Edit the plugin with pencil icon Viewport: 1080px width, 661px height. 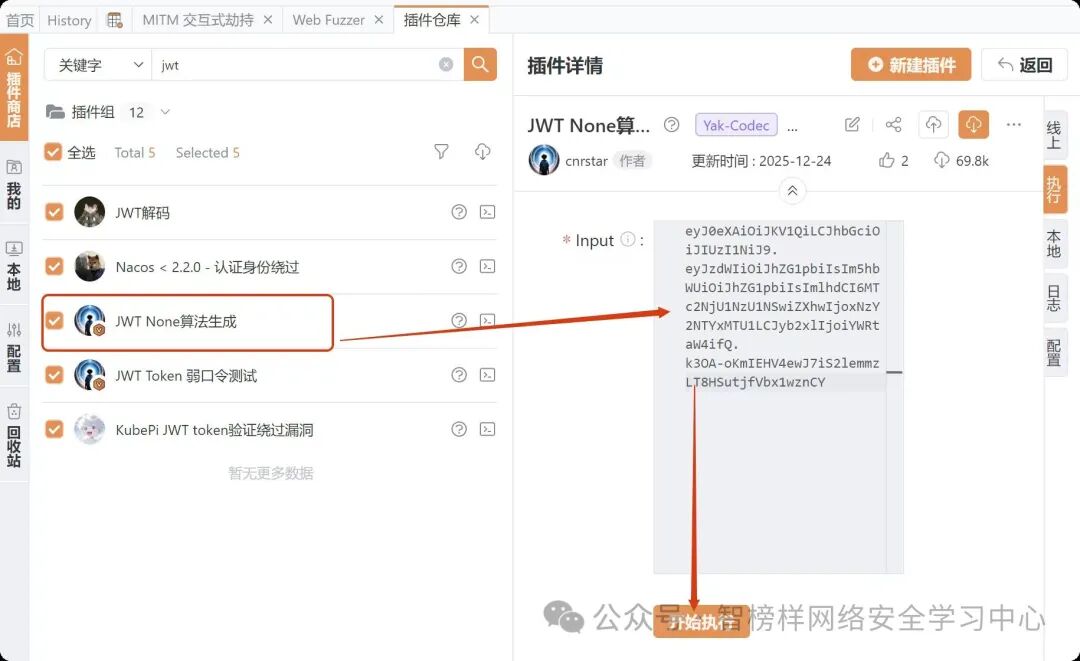(852, 125)
